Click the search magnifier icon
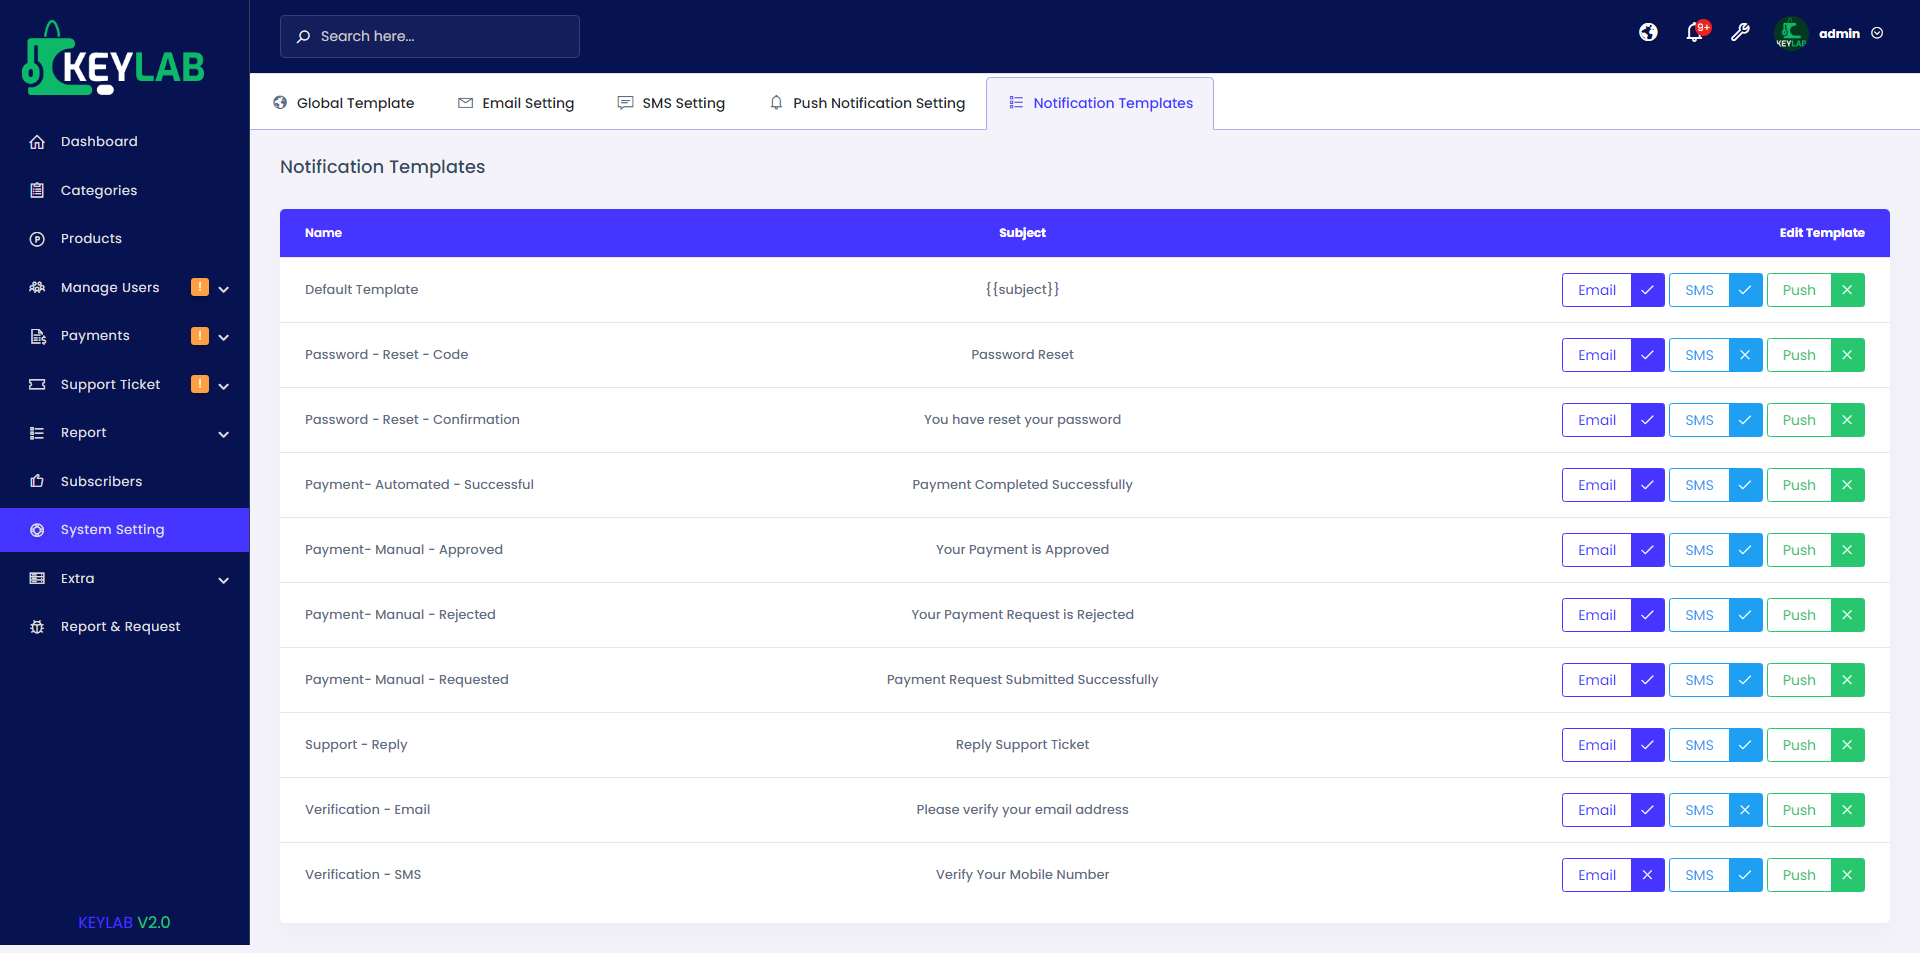 (x=303, y=36)
